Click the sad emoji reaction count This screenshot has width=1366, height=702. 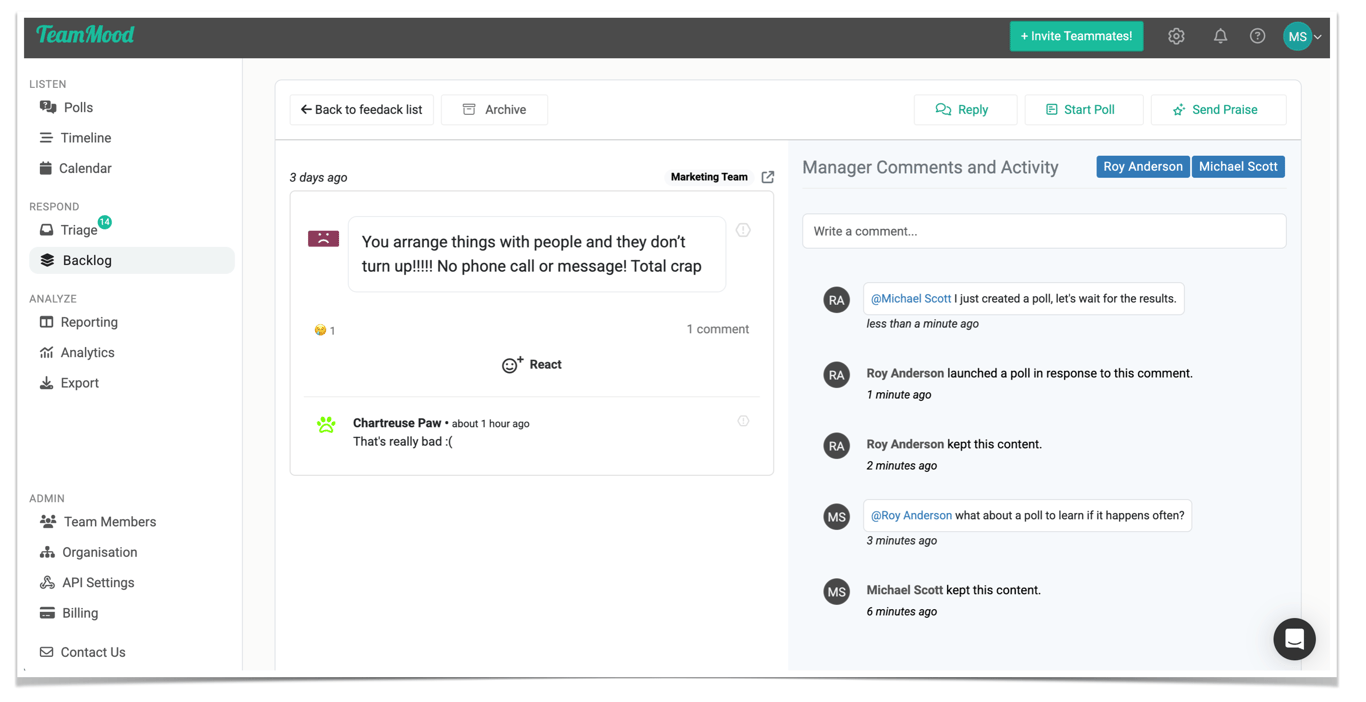tap(324, 330)
